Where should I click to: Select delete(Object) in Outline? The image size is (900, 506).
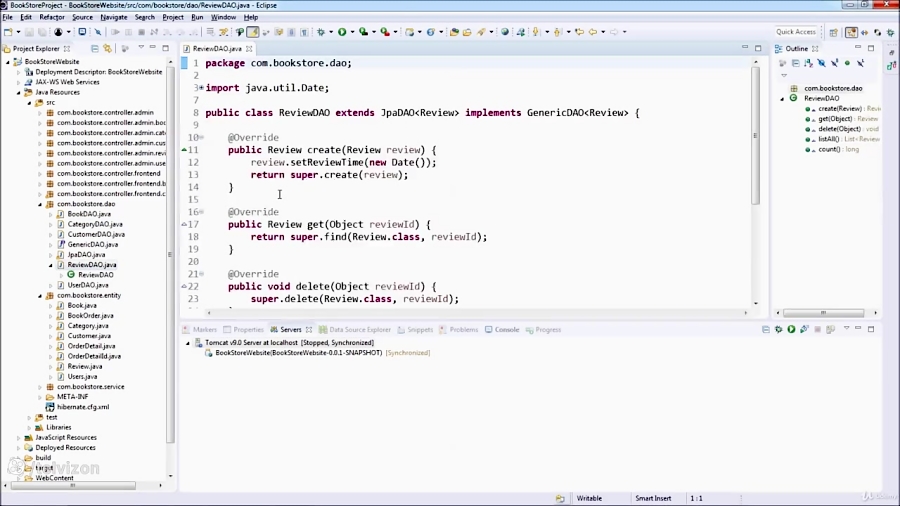839,129
